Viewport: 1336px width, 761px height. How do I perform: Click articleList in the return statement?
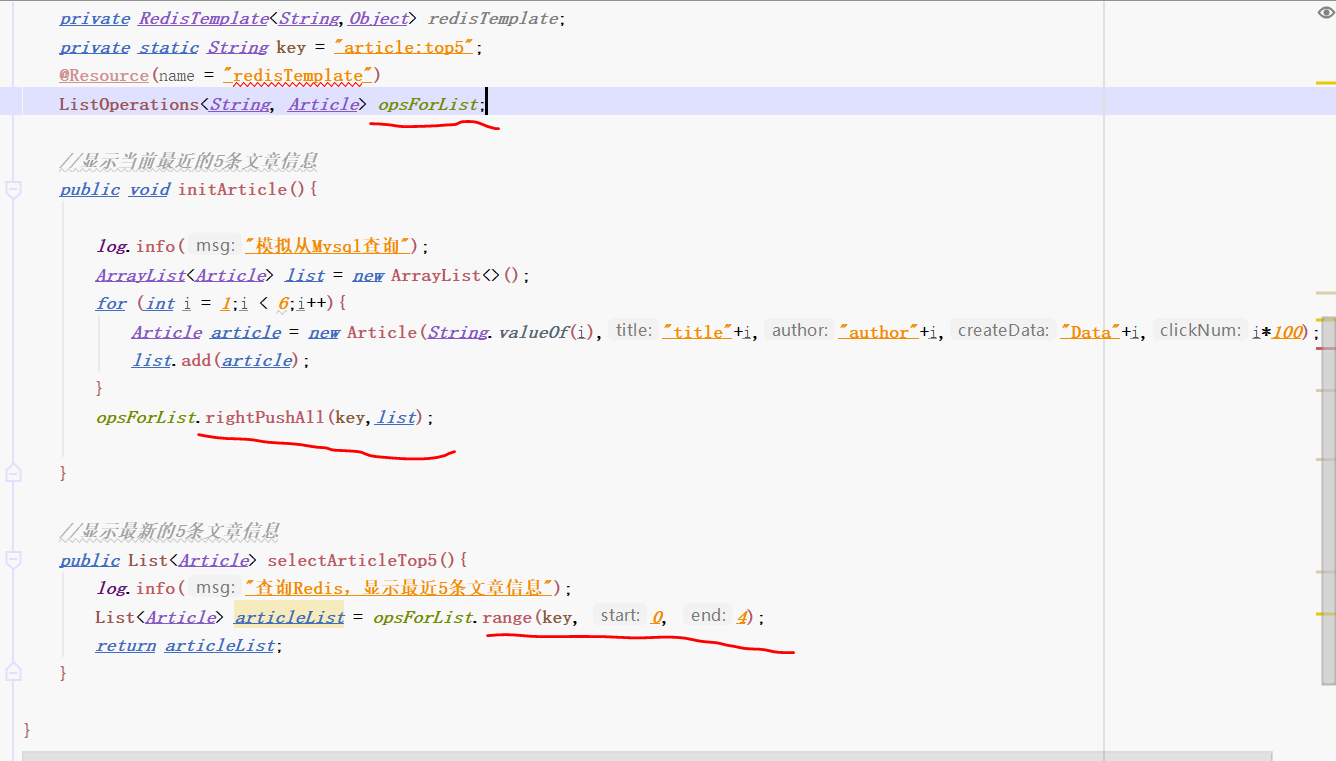coord(220,645)
